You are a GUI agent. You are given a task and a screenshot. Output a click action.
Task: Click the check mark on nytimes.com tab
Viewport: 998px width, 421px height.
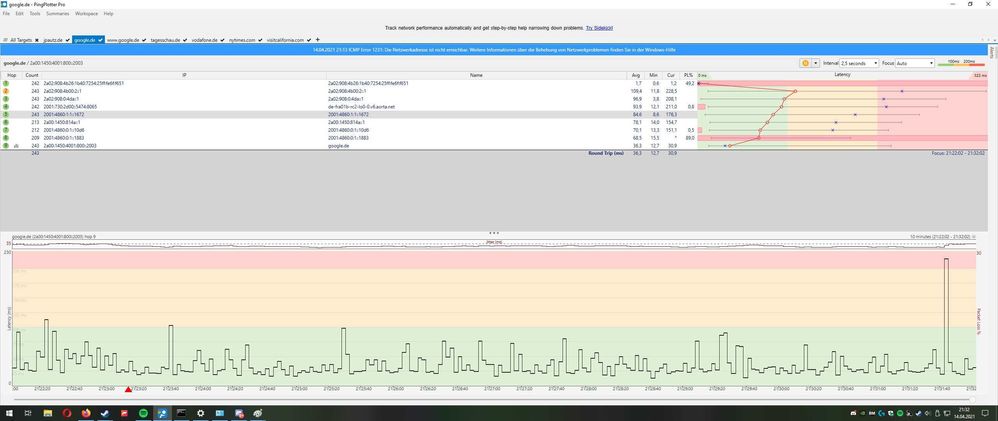pyautogui.click(x=260, y=40)
